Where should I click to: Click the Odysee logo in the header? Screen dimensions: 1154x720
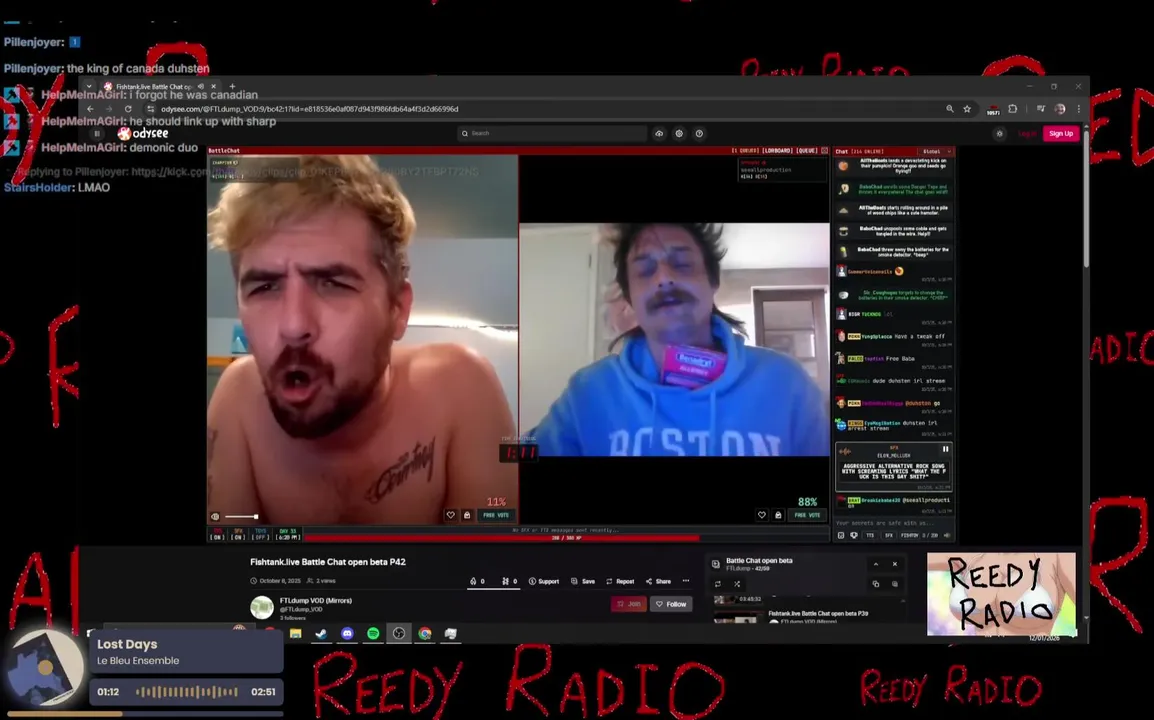pos(144,133)
